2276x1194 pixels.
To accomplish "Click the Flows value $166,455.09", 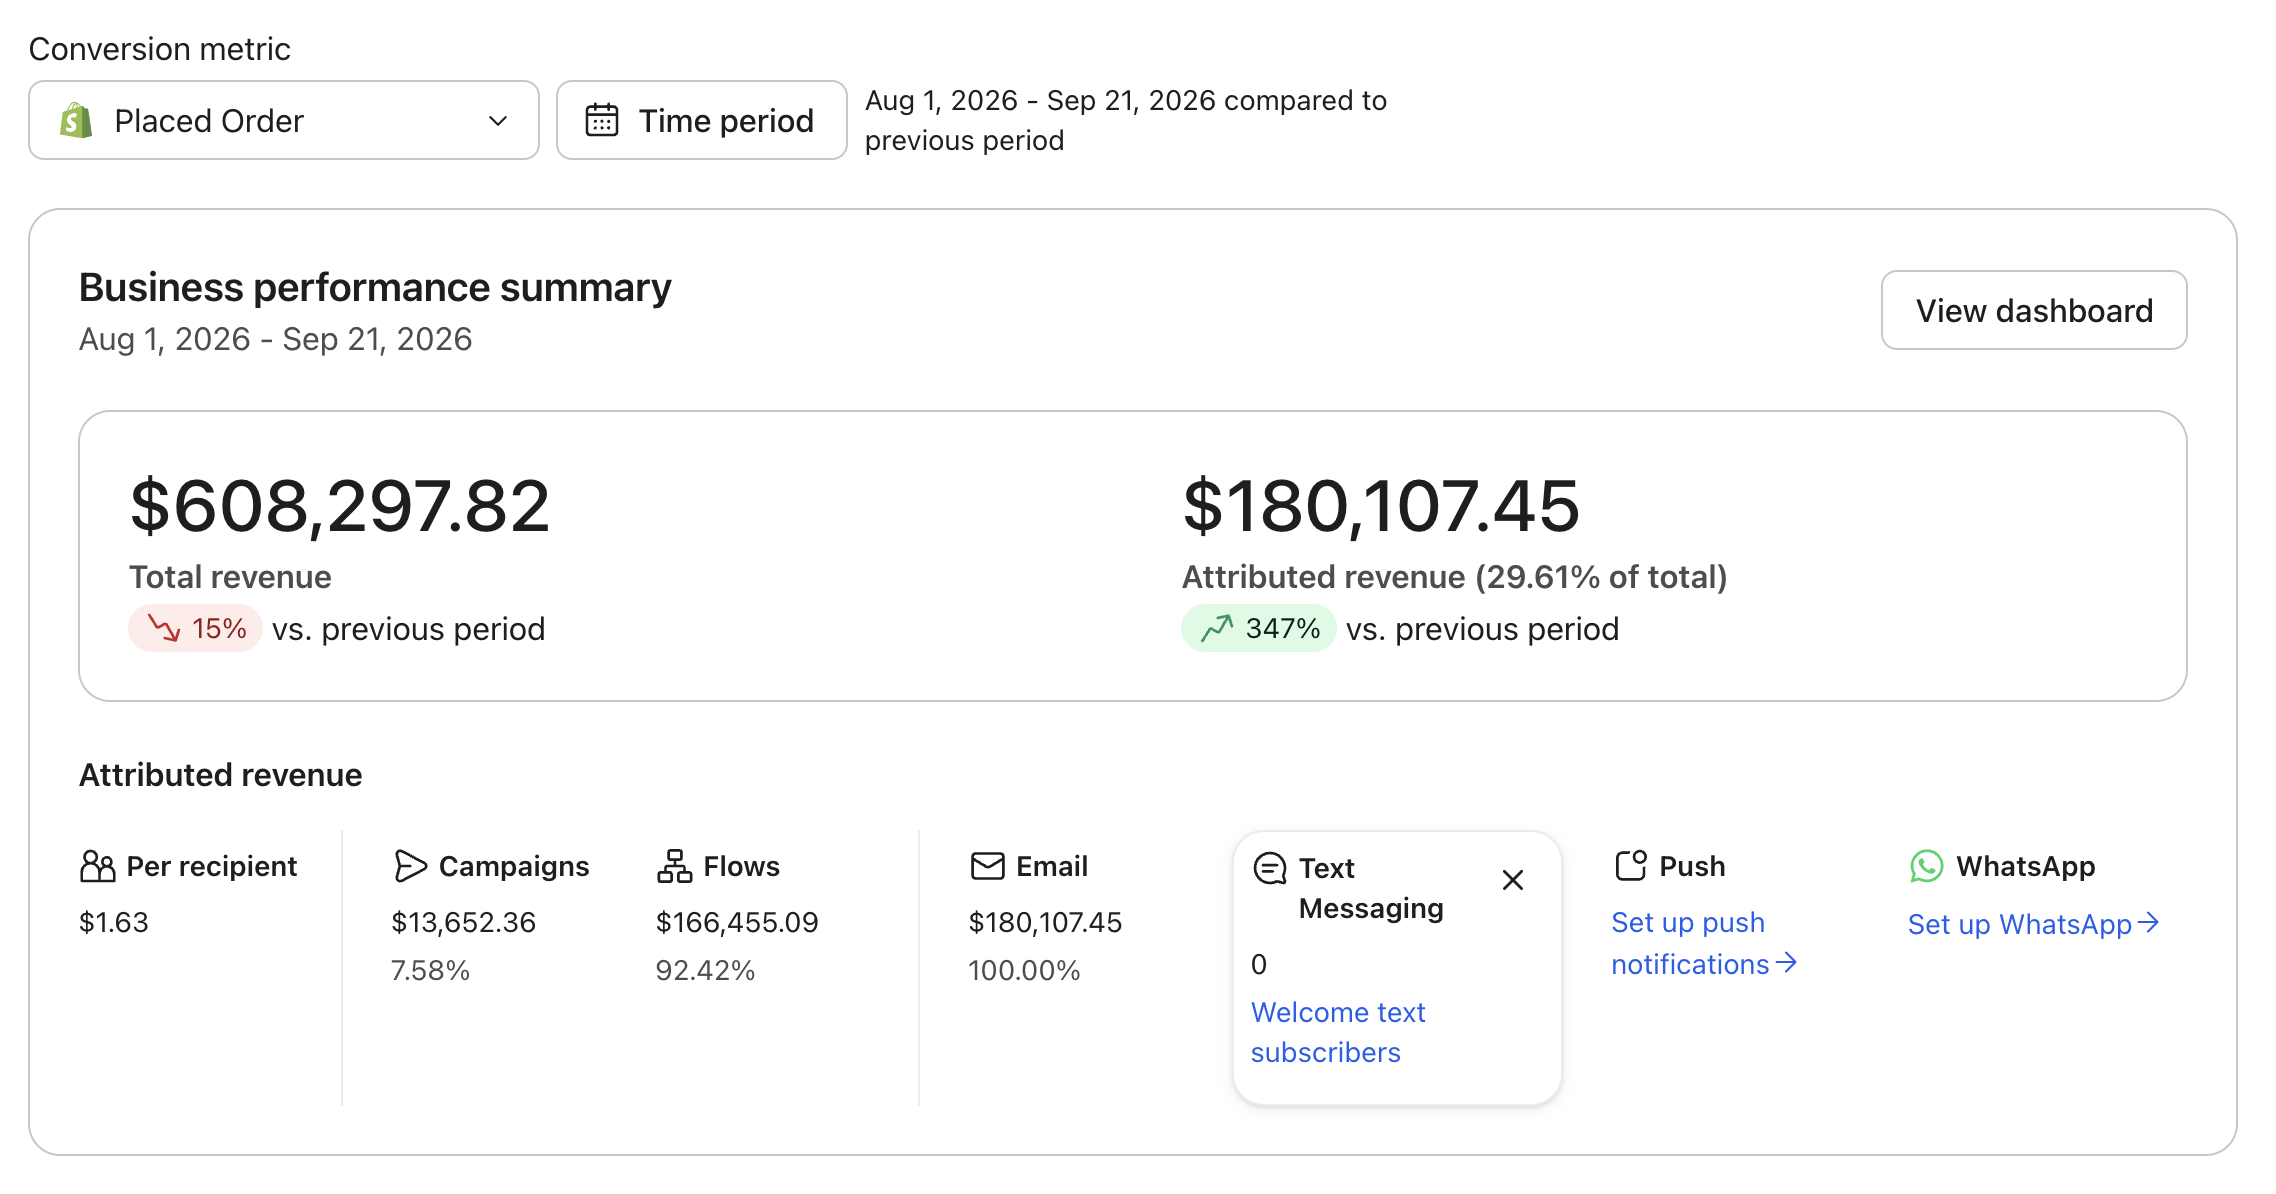I will [x=737, y=922].
